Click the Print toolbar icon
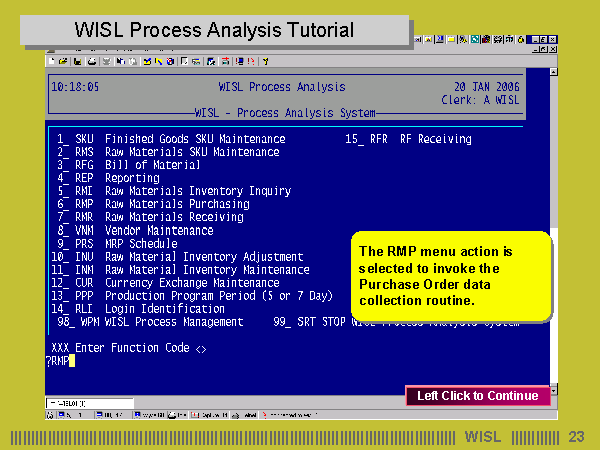 [92, 62]
